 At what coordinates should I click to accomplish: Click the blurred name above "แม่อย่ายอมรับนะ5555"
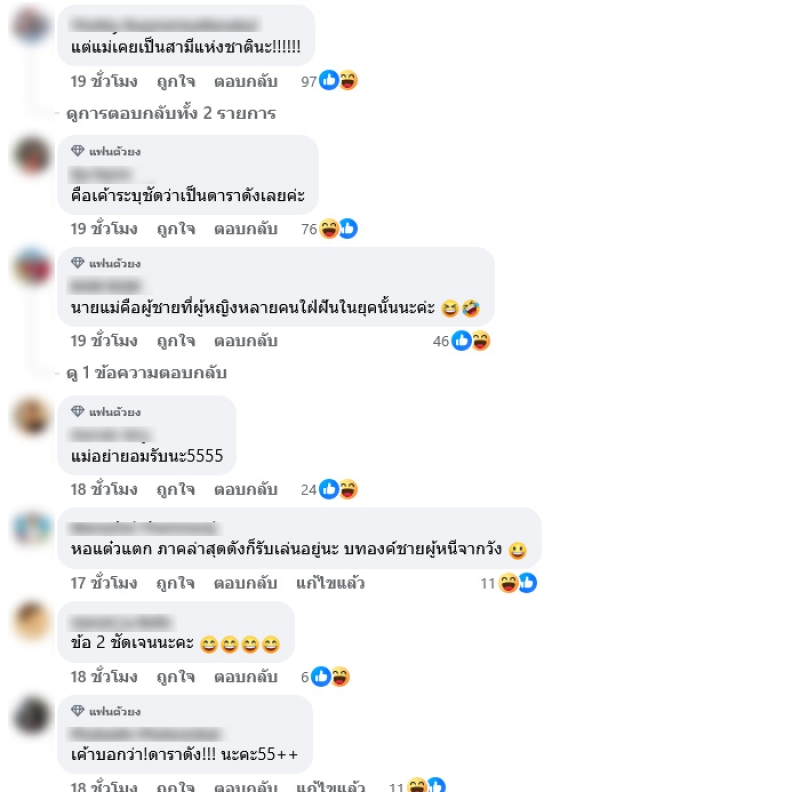110,435
